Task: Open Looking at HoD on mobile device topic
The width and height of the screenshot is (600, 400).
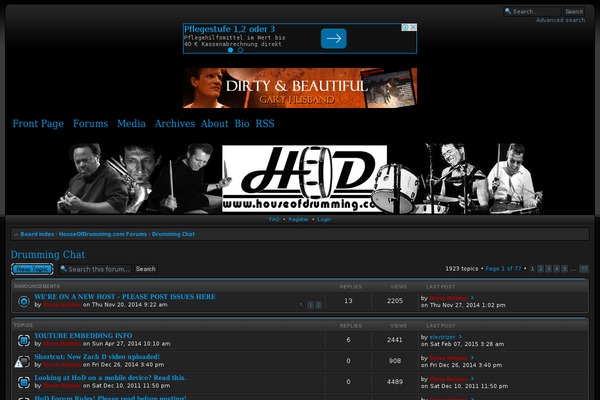Action: (x=110, y=378)
